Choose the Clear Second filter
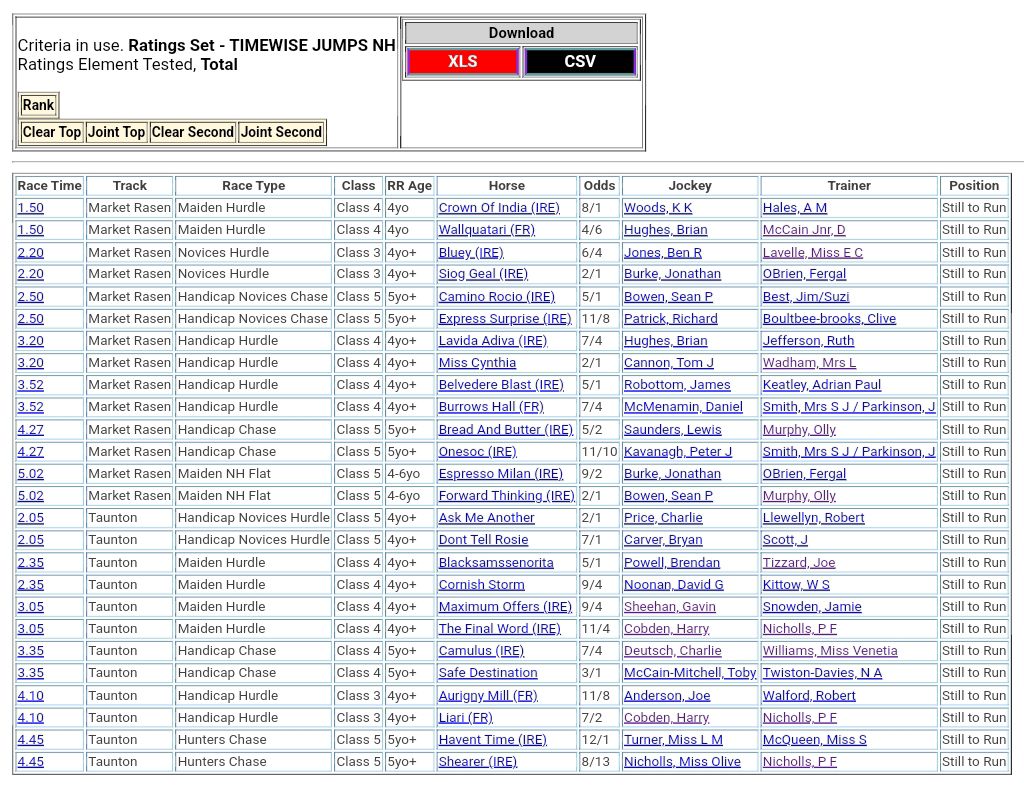Screen dimensions: 1024x788 192,132
